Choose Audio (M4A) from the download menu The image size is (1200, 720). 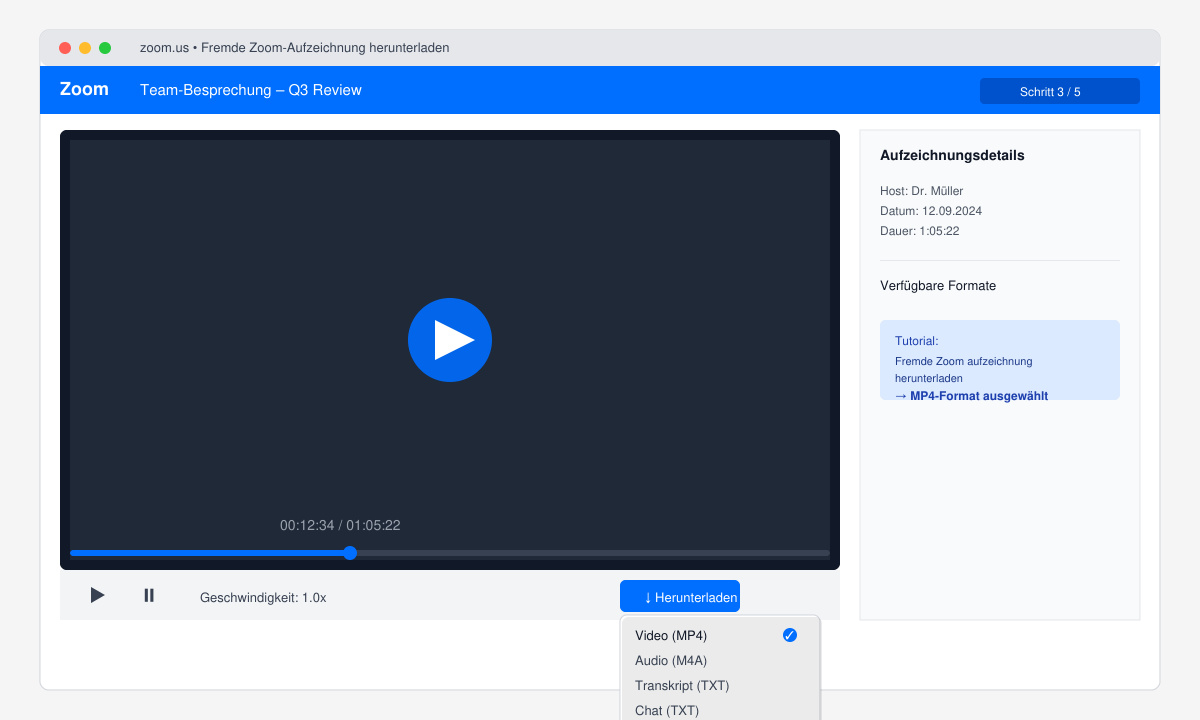[x=720, y=660]
